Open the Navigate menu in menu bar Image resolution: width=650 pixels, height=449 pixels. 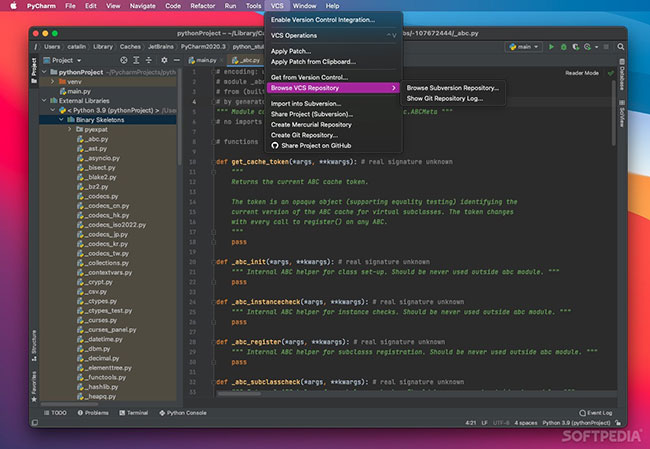point(143,6)
